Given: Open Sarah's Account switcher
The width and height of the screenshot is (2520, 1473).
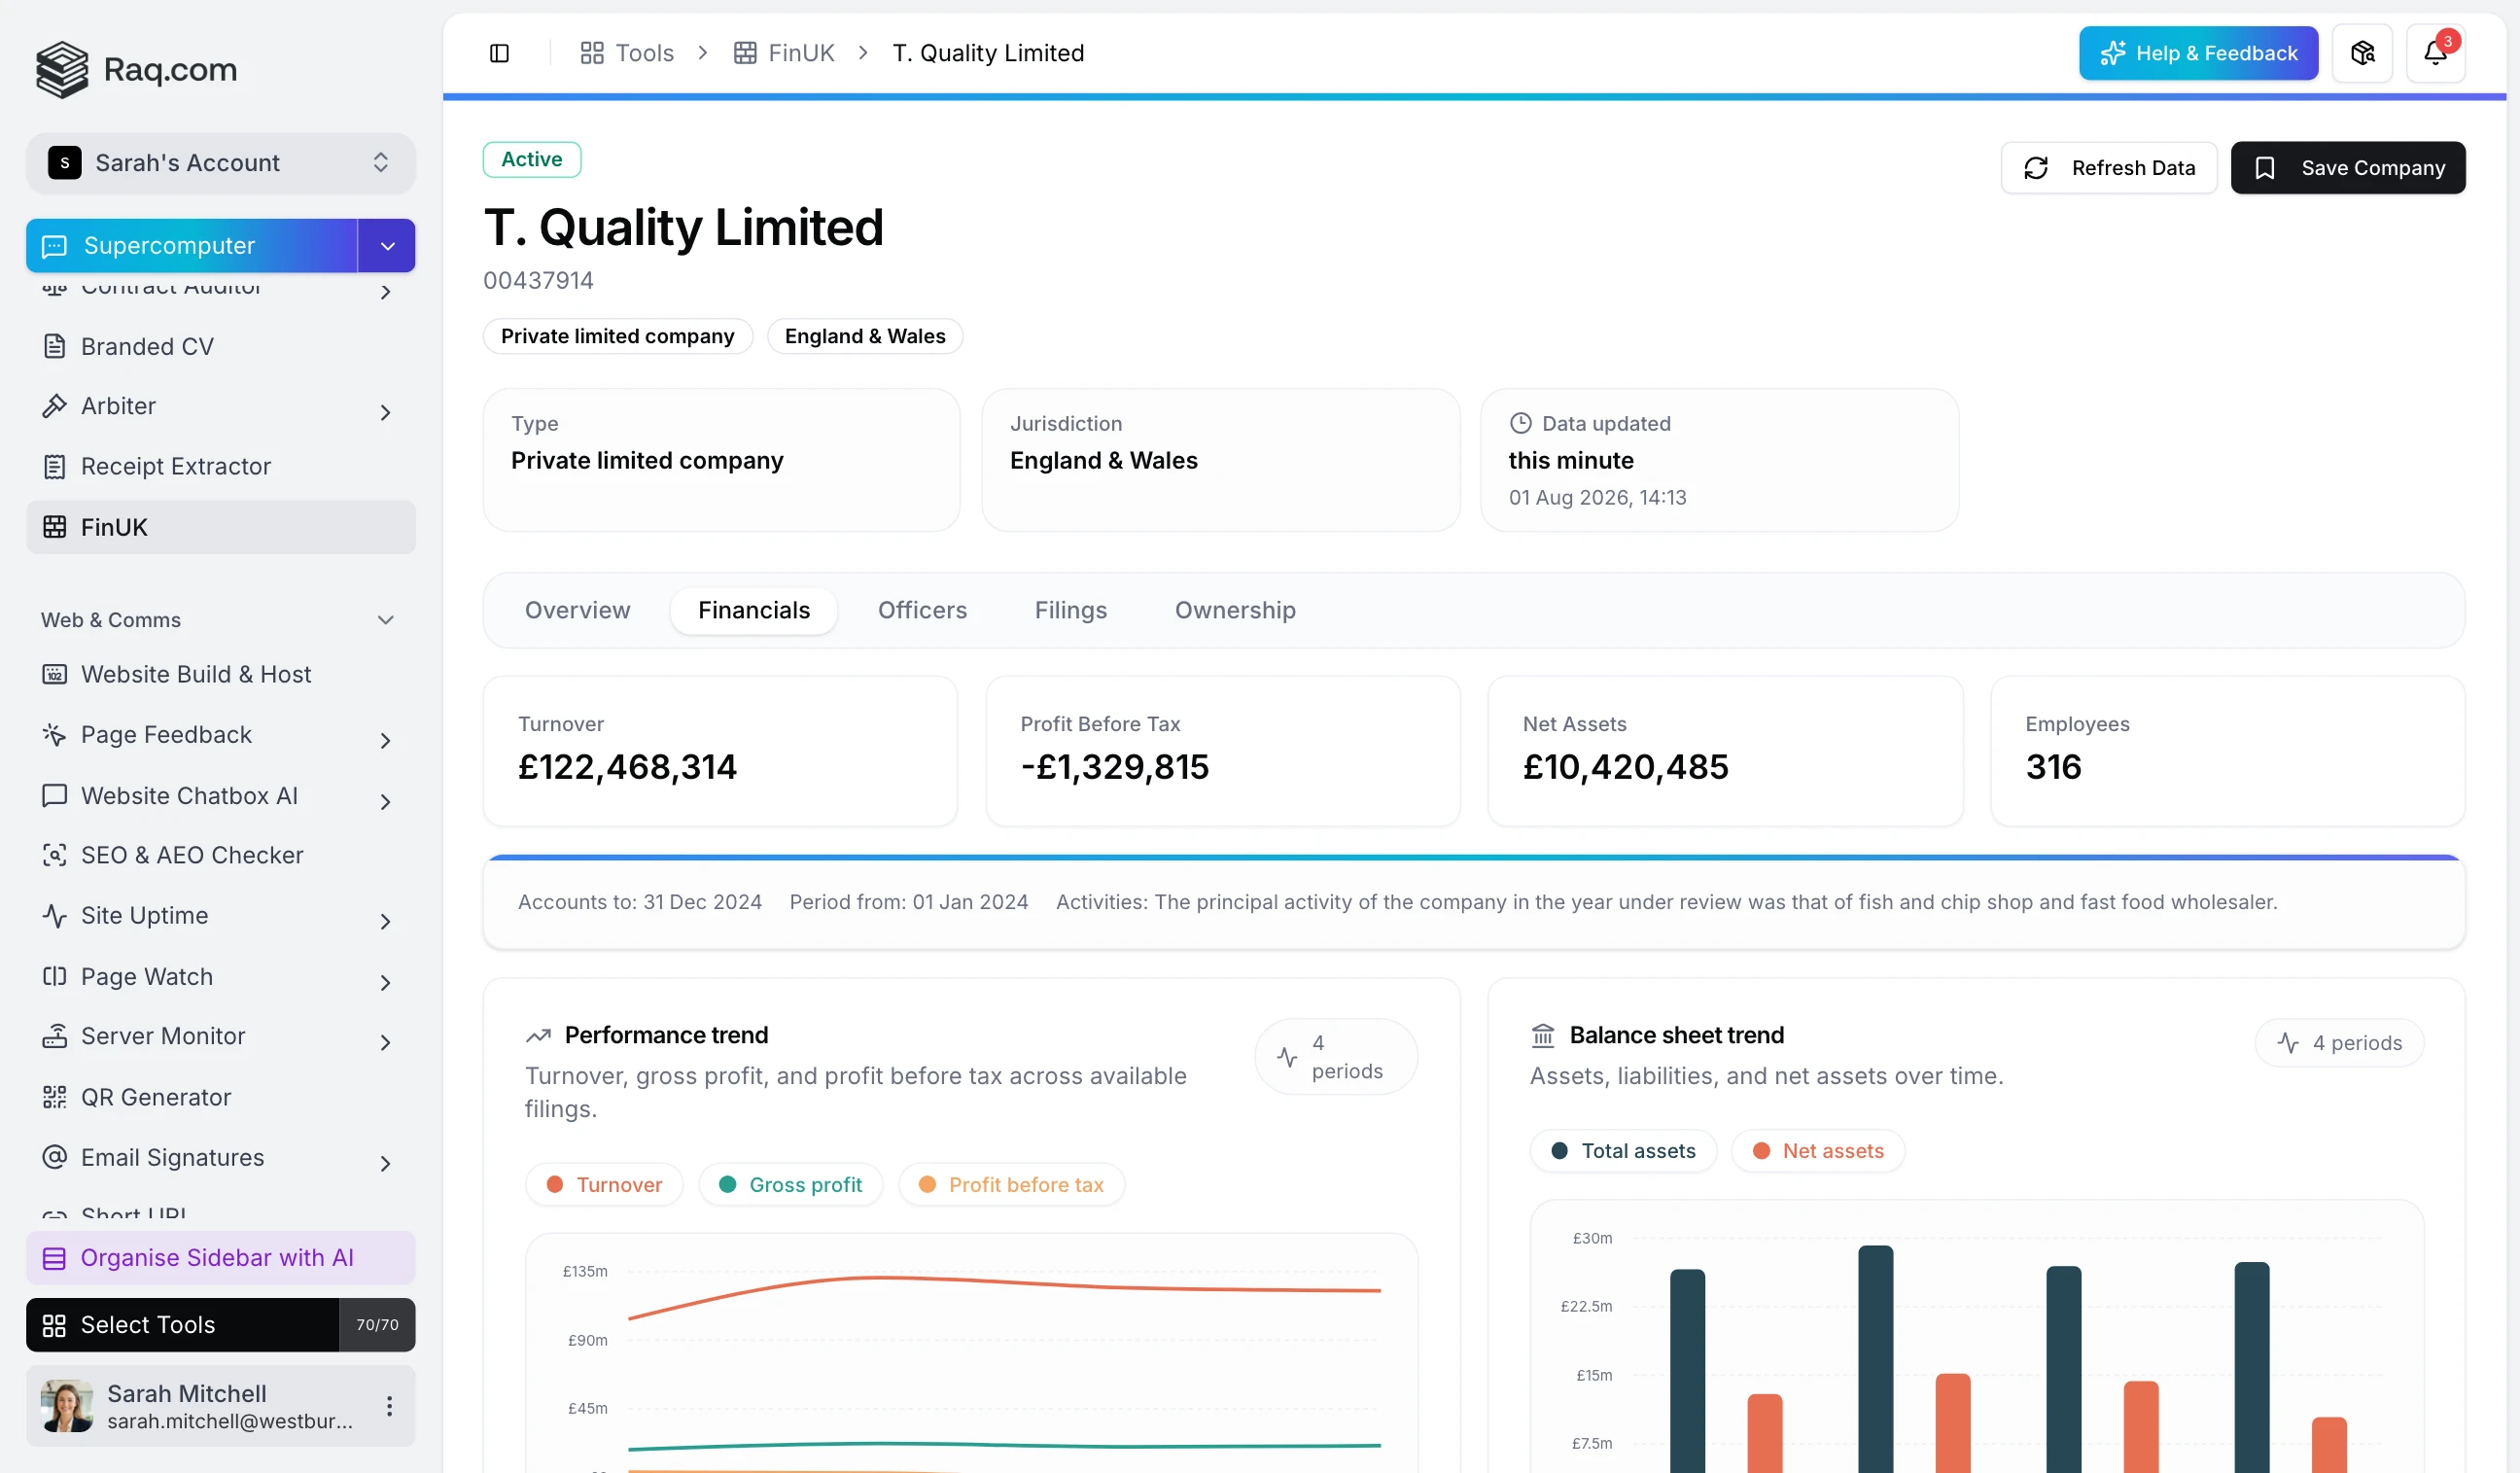Looking at the screenshot, I should point(220,163).
